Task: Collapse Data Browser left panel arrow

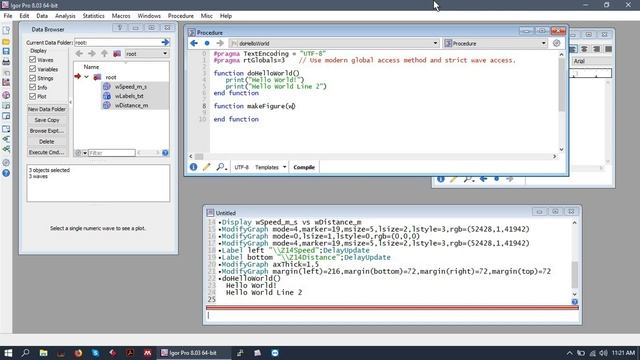Action: pos(70,102)
